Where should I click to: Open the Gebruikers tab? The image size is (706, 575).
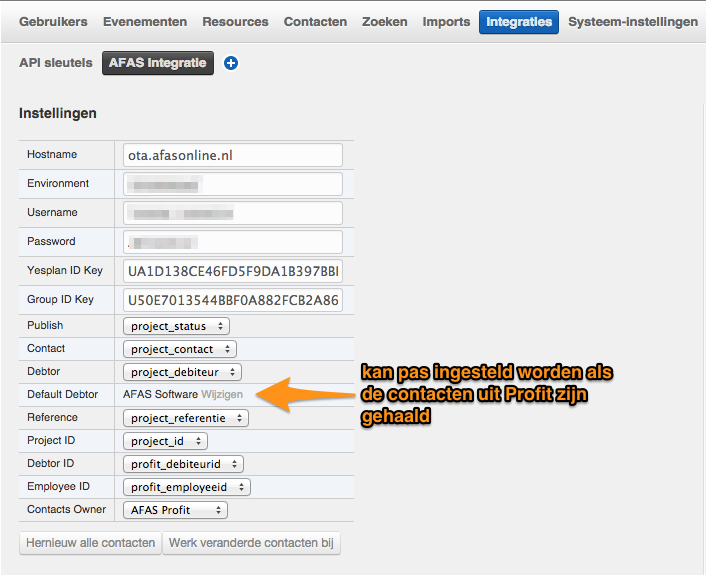pyautogui.click(x=53, y=21)
